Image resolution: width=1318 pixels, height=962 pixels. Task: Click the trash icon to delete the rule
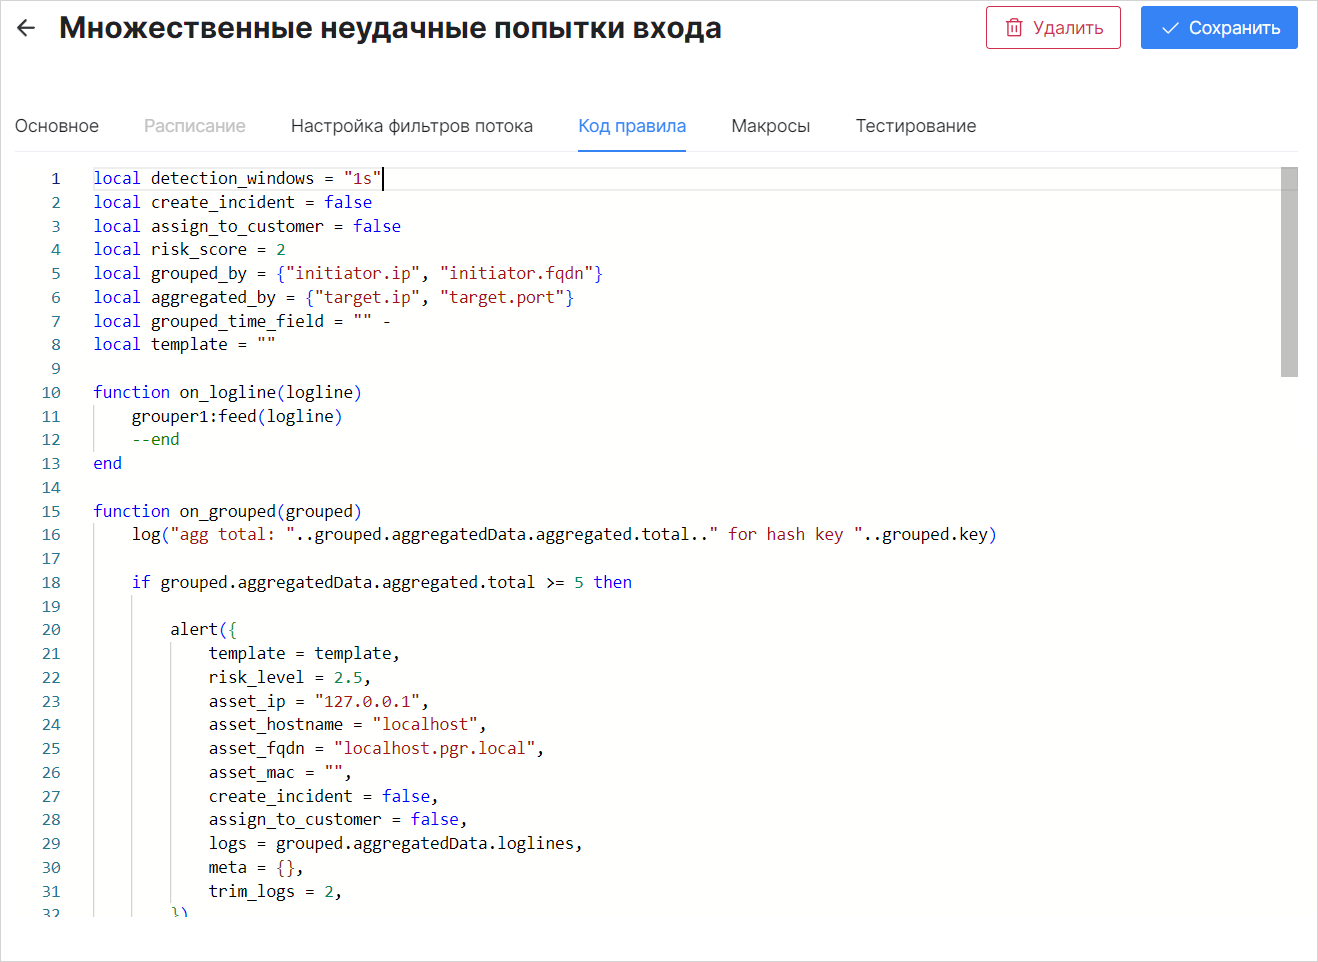(x=1013, y=28)
